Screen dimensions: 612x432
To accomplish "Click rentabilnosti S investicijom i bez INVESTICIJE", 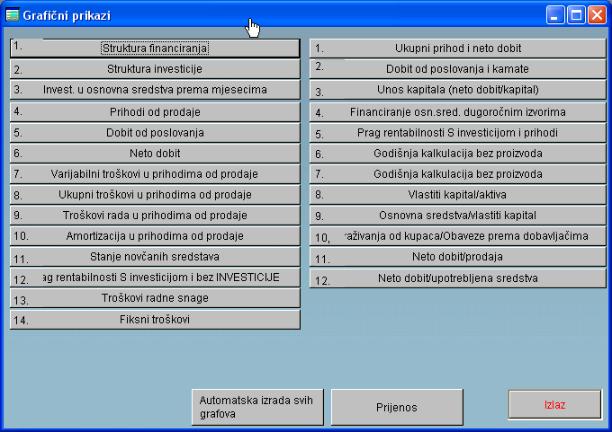I will tap(155, 277).
